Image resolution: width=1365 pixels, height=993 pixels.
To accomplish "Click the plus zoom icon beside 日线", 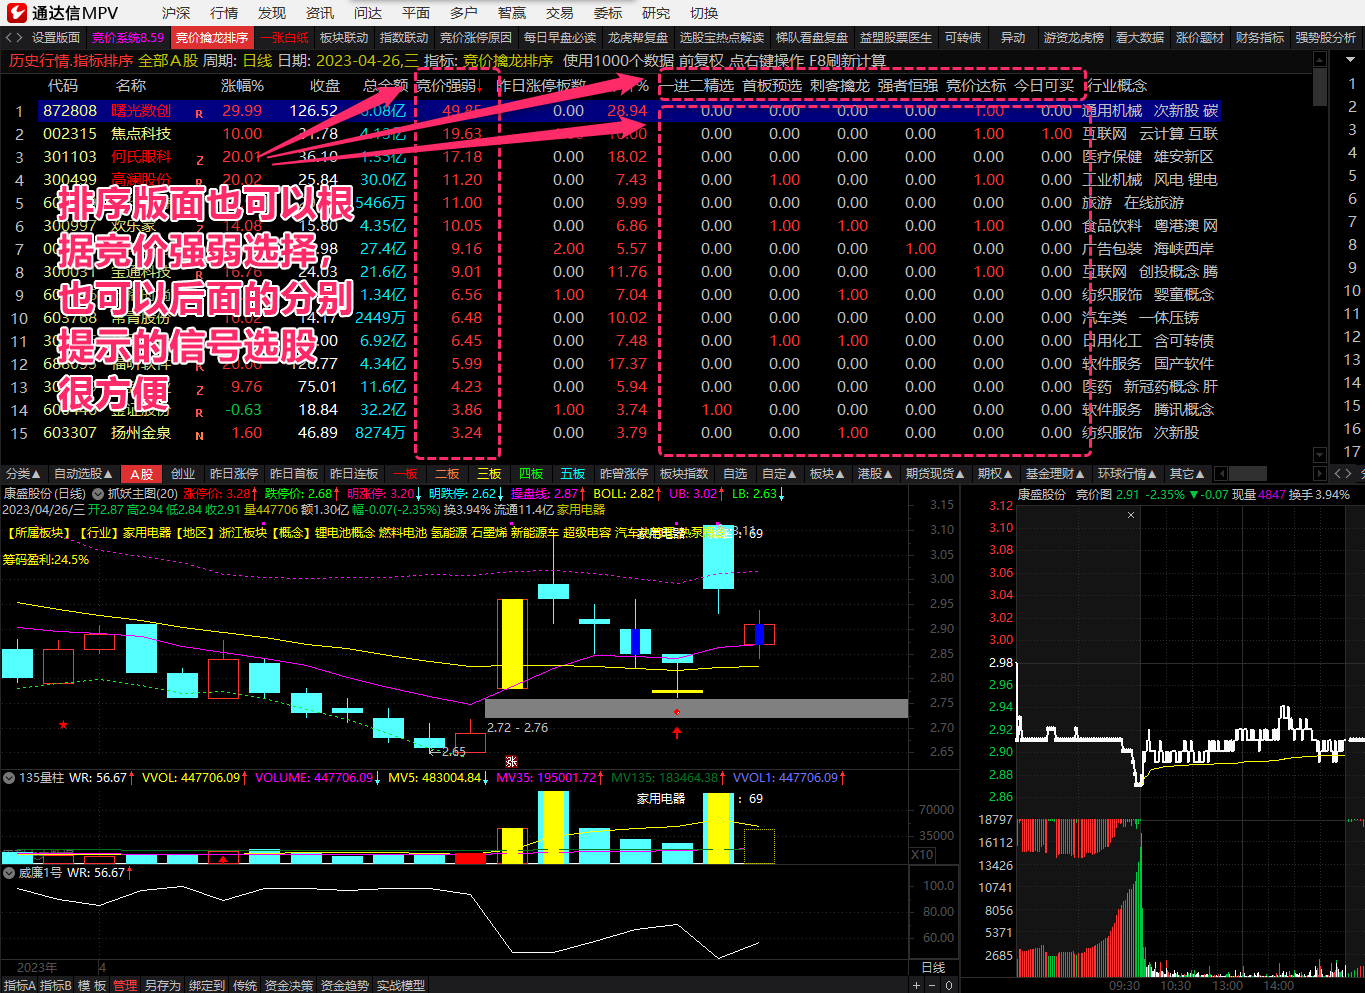I will pos(916,985).
